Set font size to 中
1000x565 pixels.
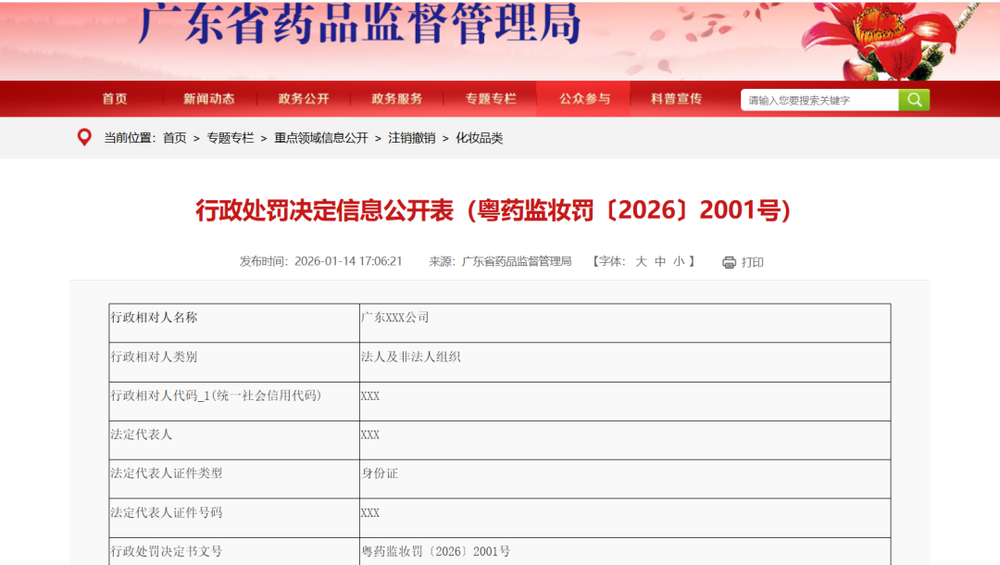pos(660,261)
